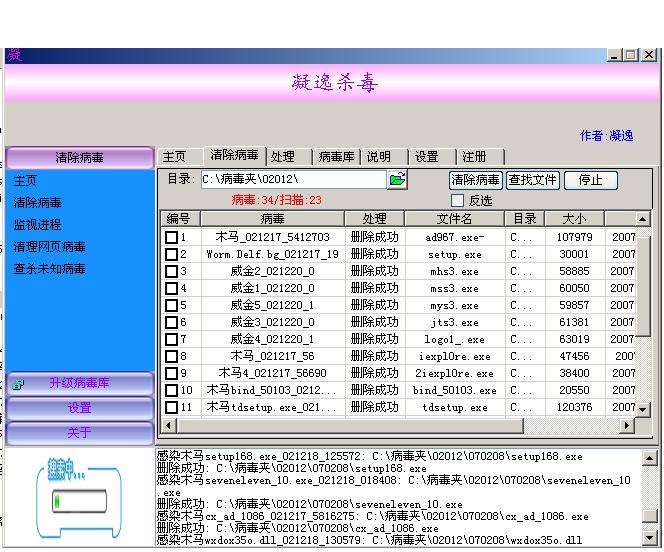Screen dimensions: 664x552
Task: Click the 查找文件 button
Action: [533, 180]
